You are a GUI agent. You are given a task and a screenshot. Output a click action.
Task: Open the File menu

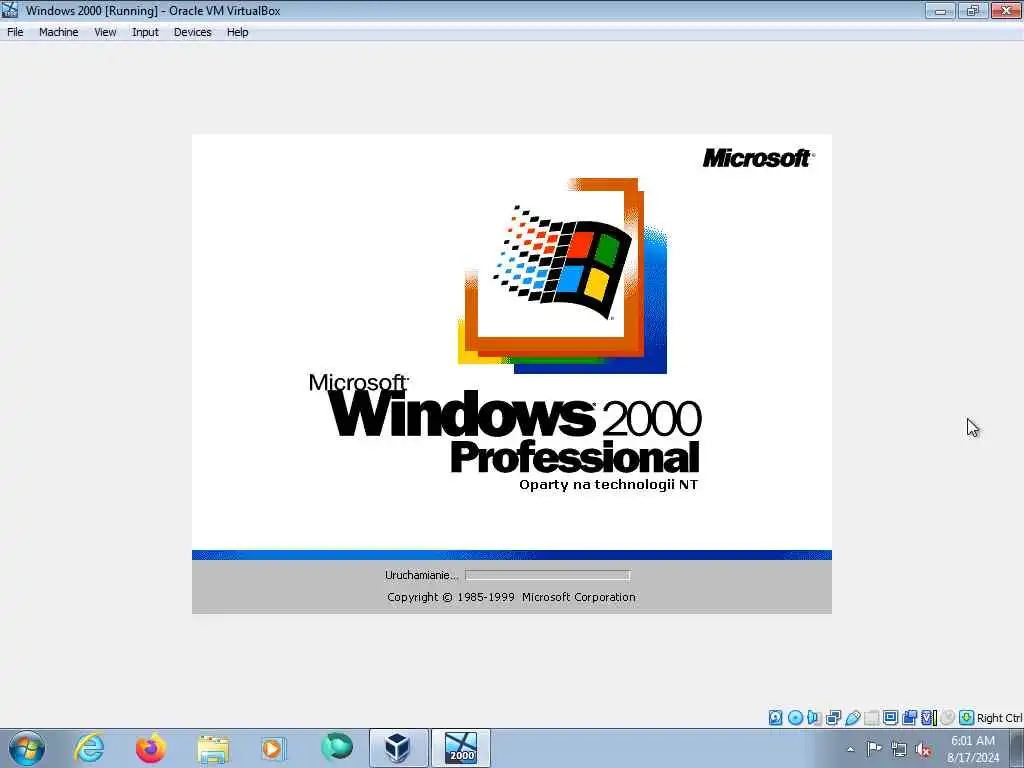coord(15,32)
